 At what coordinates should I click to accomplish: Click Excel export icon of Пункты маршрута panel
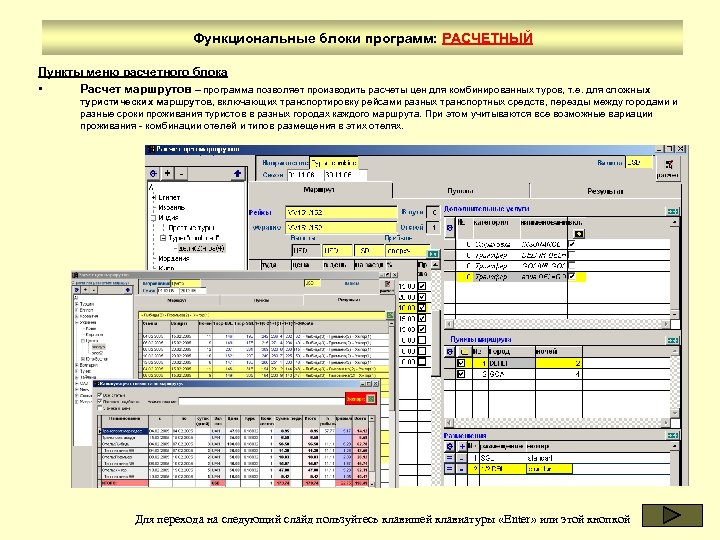673,340
